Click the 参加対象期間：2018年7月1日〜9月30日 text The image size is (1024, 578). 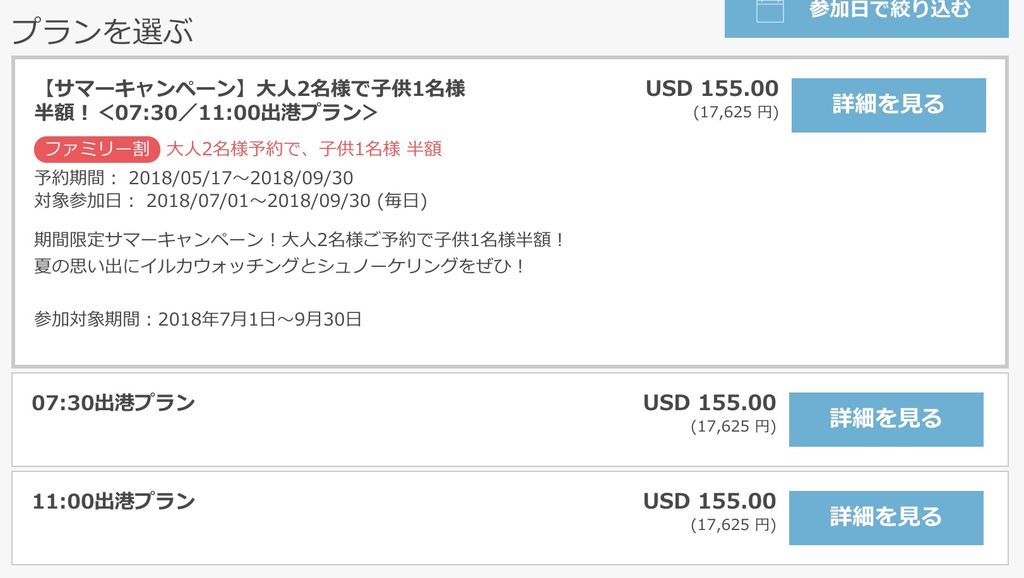click(198, 319)
